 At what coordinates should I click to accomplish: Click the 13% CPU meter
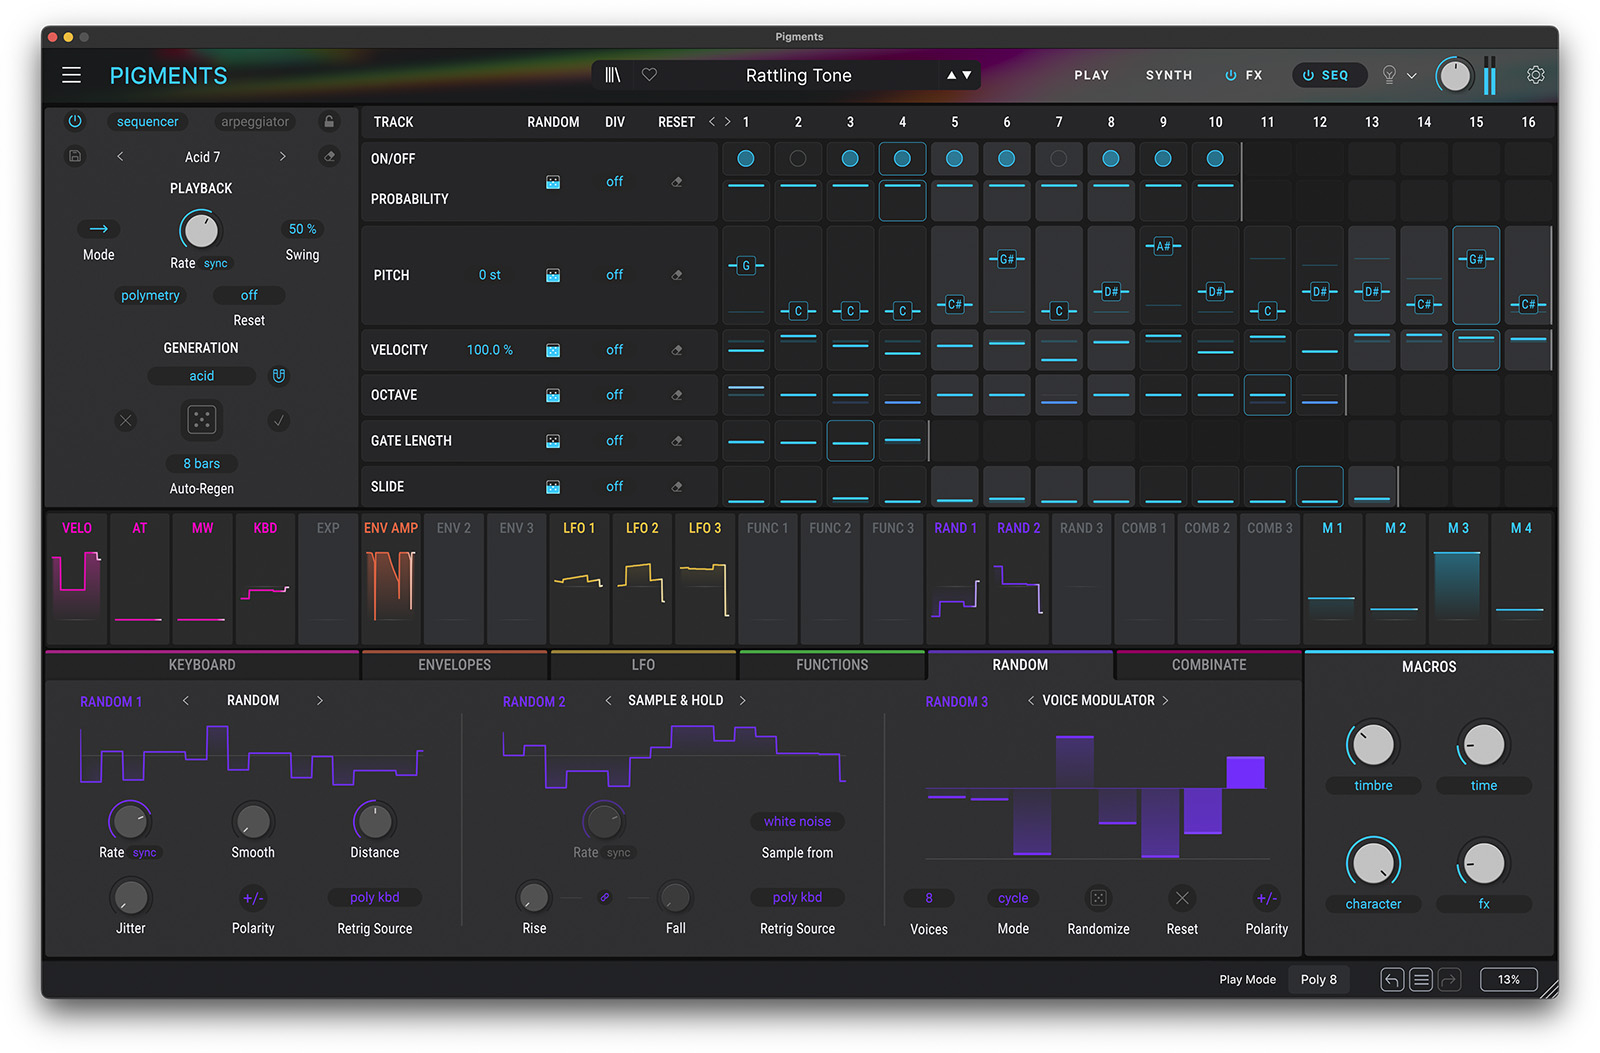tap(1508, 980)
